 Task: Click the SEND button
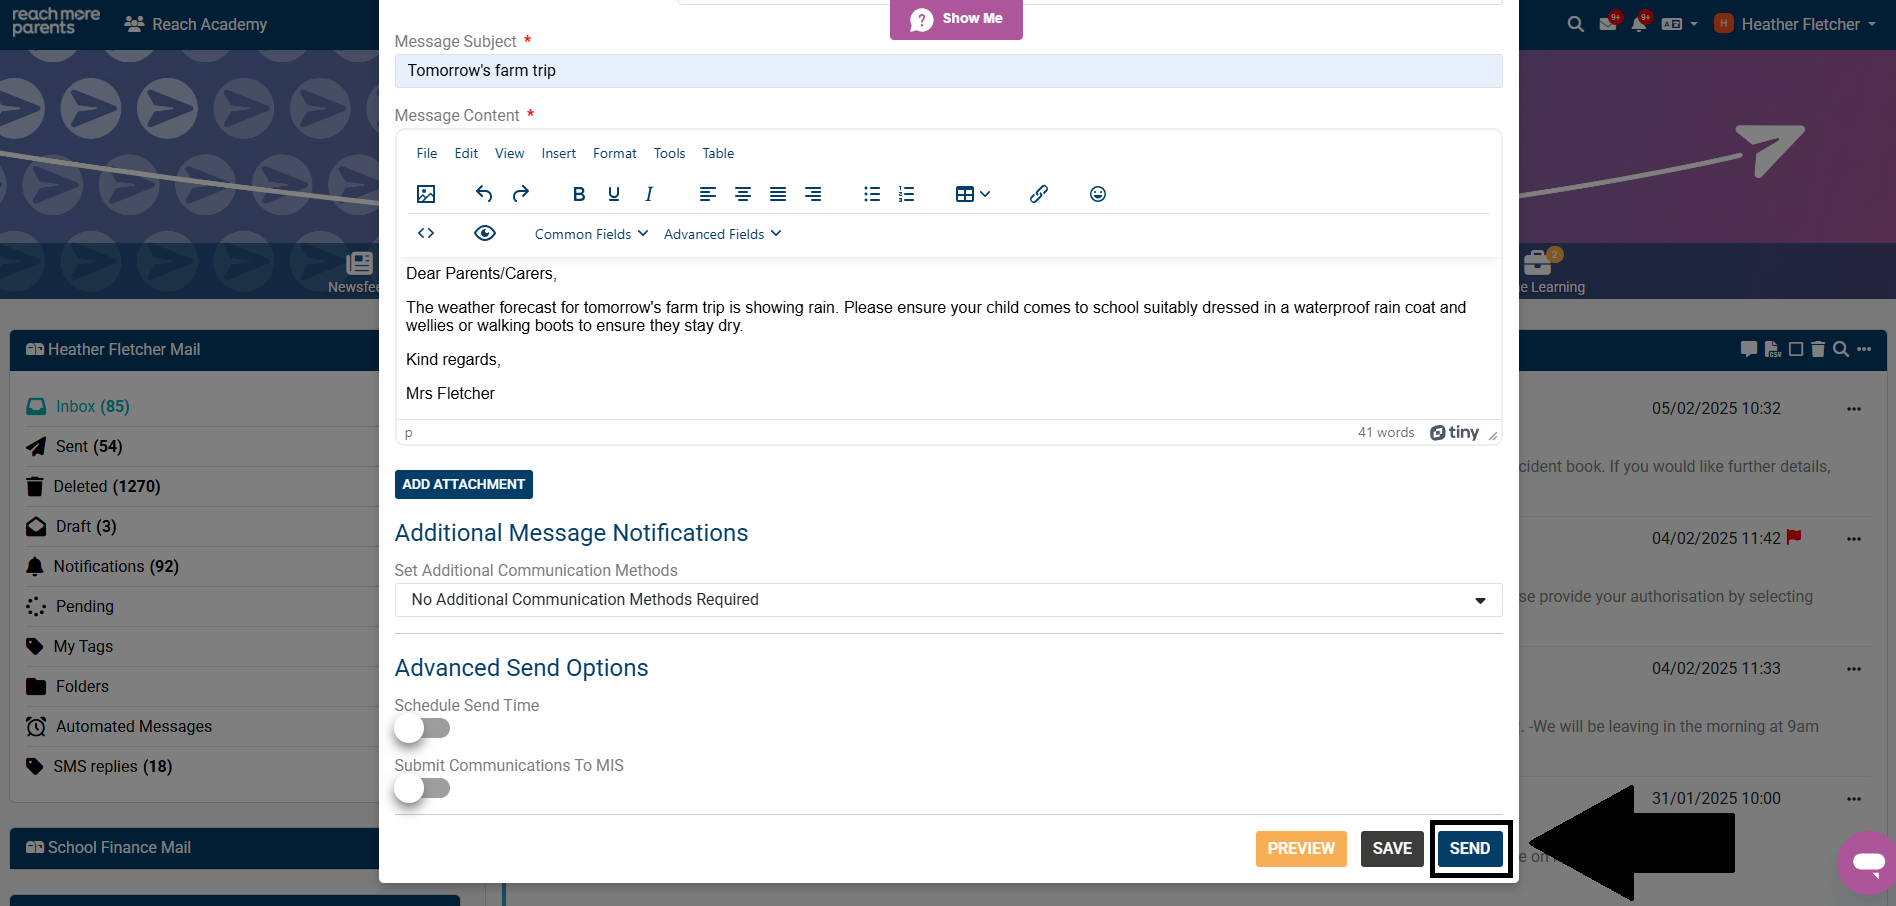(1470, 848)
